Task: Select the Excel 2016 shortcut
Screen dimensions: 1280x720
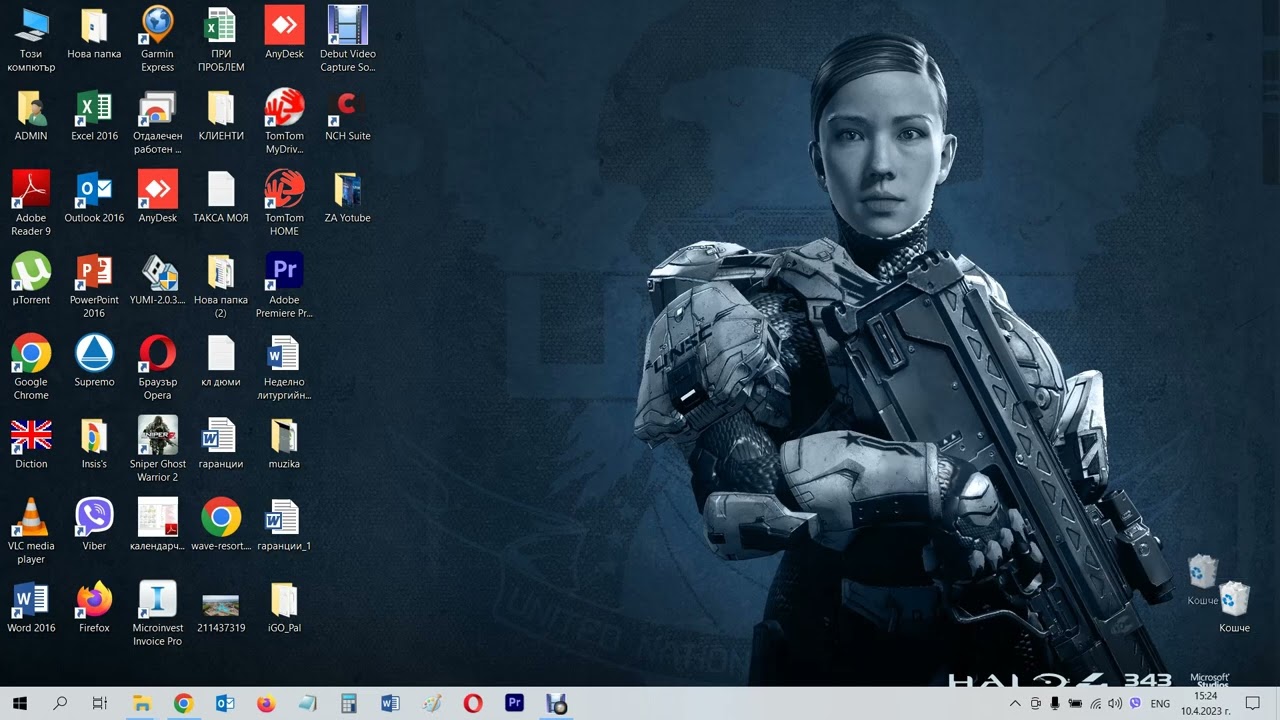Action: [x=94, y=116]
